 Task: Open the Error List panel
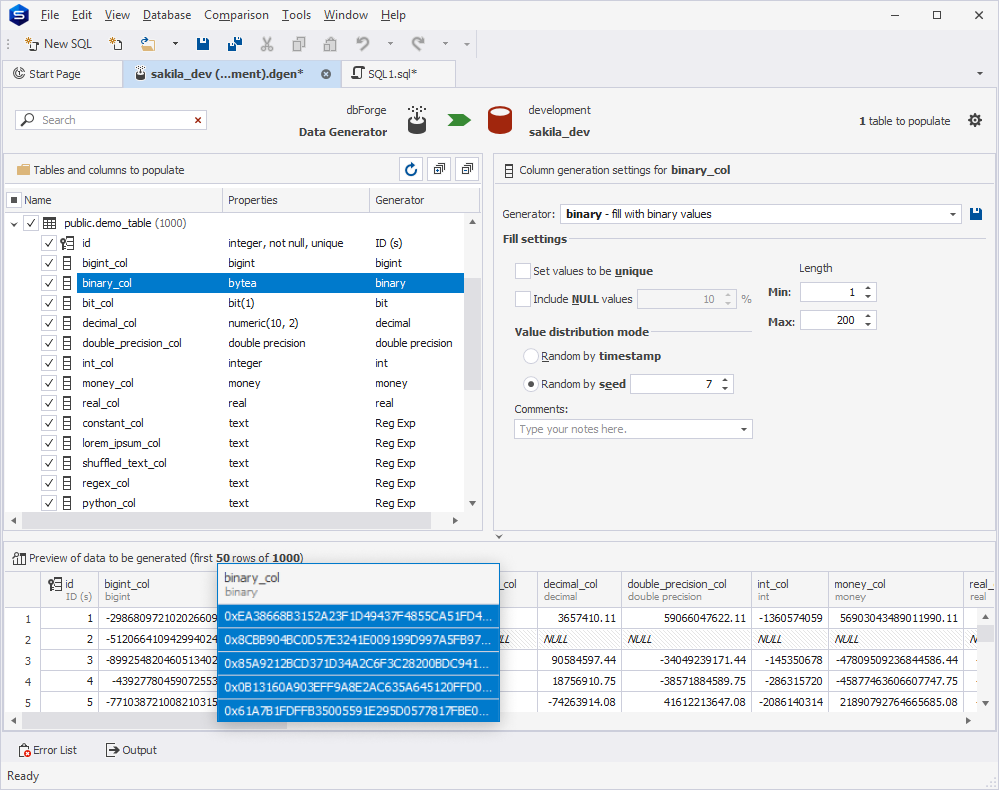click(48, 750)
